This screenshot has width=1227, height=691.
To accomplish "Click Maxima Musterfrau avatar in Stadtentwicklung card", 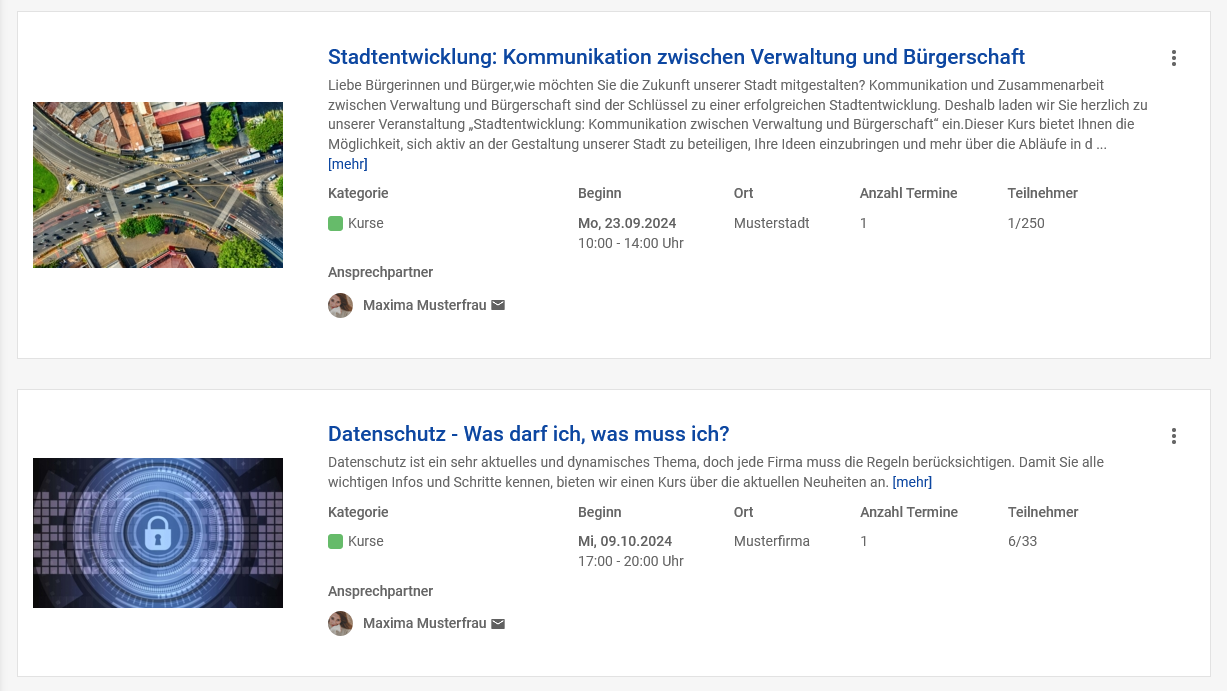I will 340,305.
